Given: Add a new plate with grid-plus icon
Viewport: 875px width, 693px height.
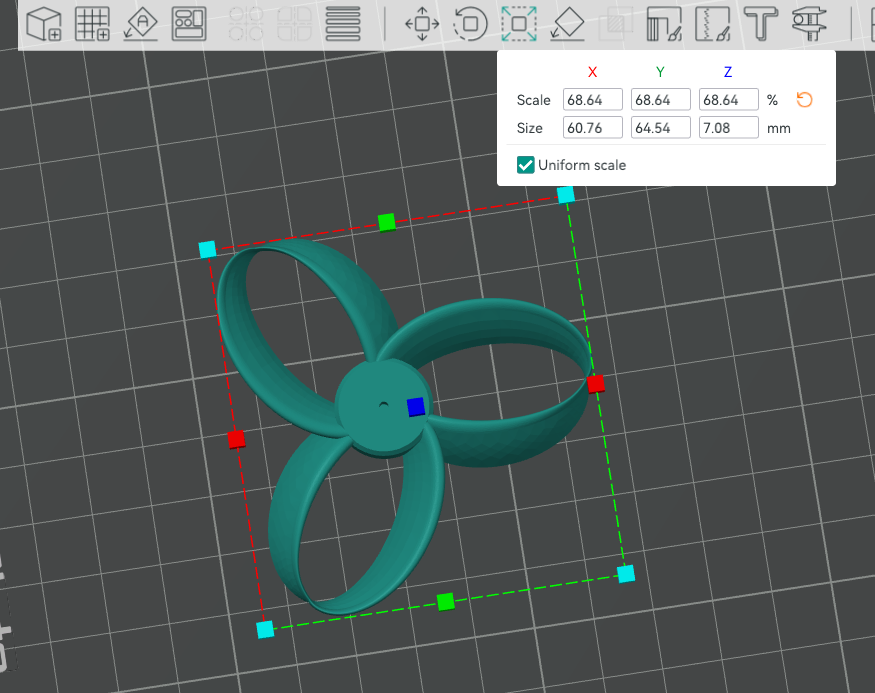Looking at the screenshot, I should (x=92, y=24).
